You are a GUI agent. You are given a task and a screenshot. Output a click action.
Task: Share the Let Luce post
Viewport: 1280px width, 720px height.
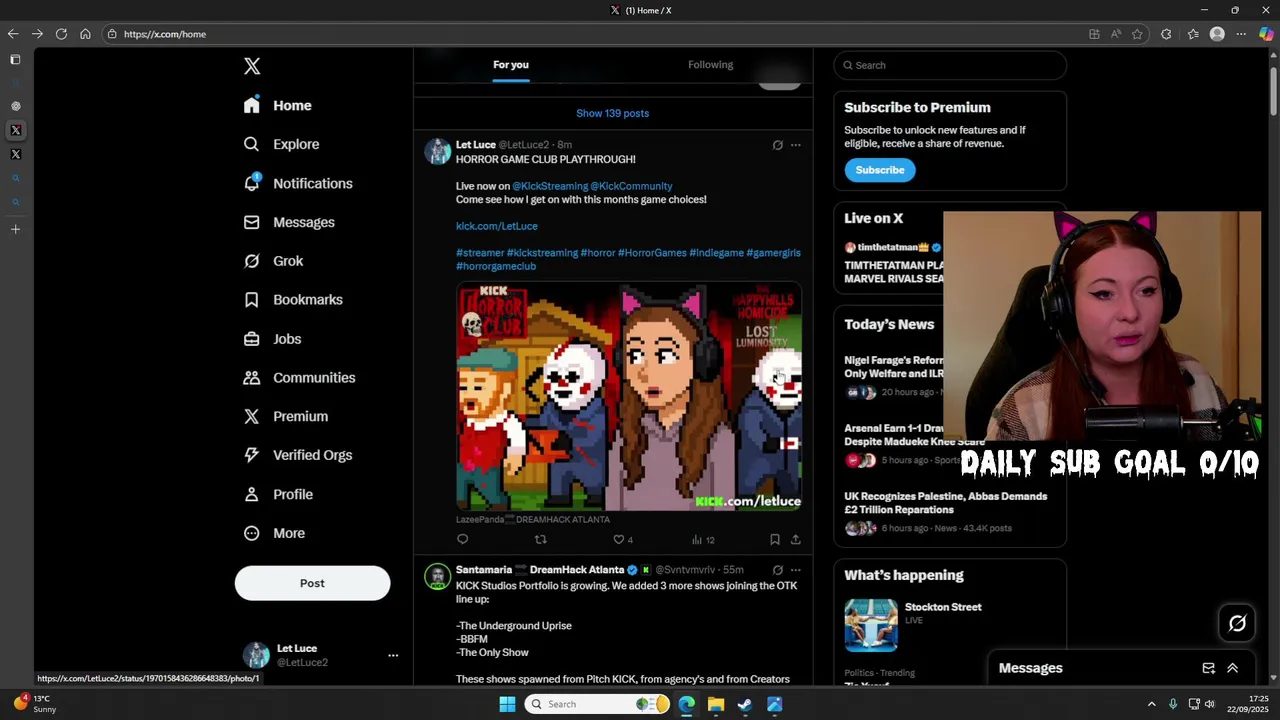click(x=795, y=540)
